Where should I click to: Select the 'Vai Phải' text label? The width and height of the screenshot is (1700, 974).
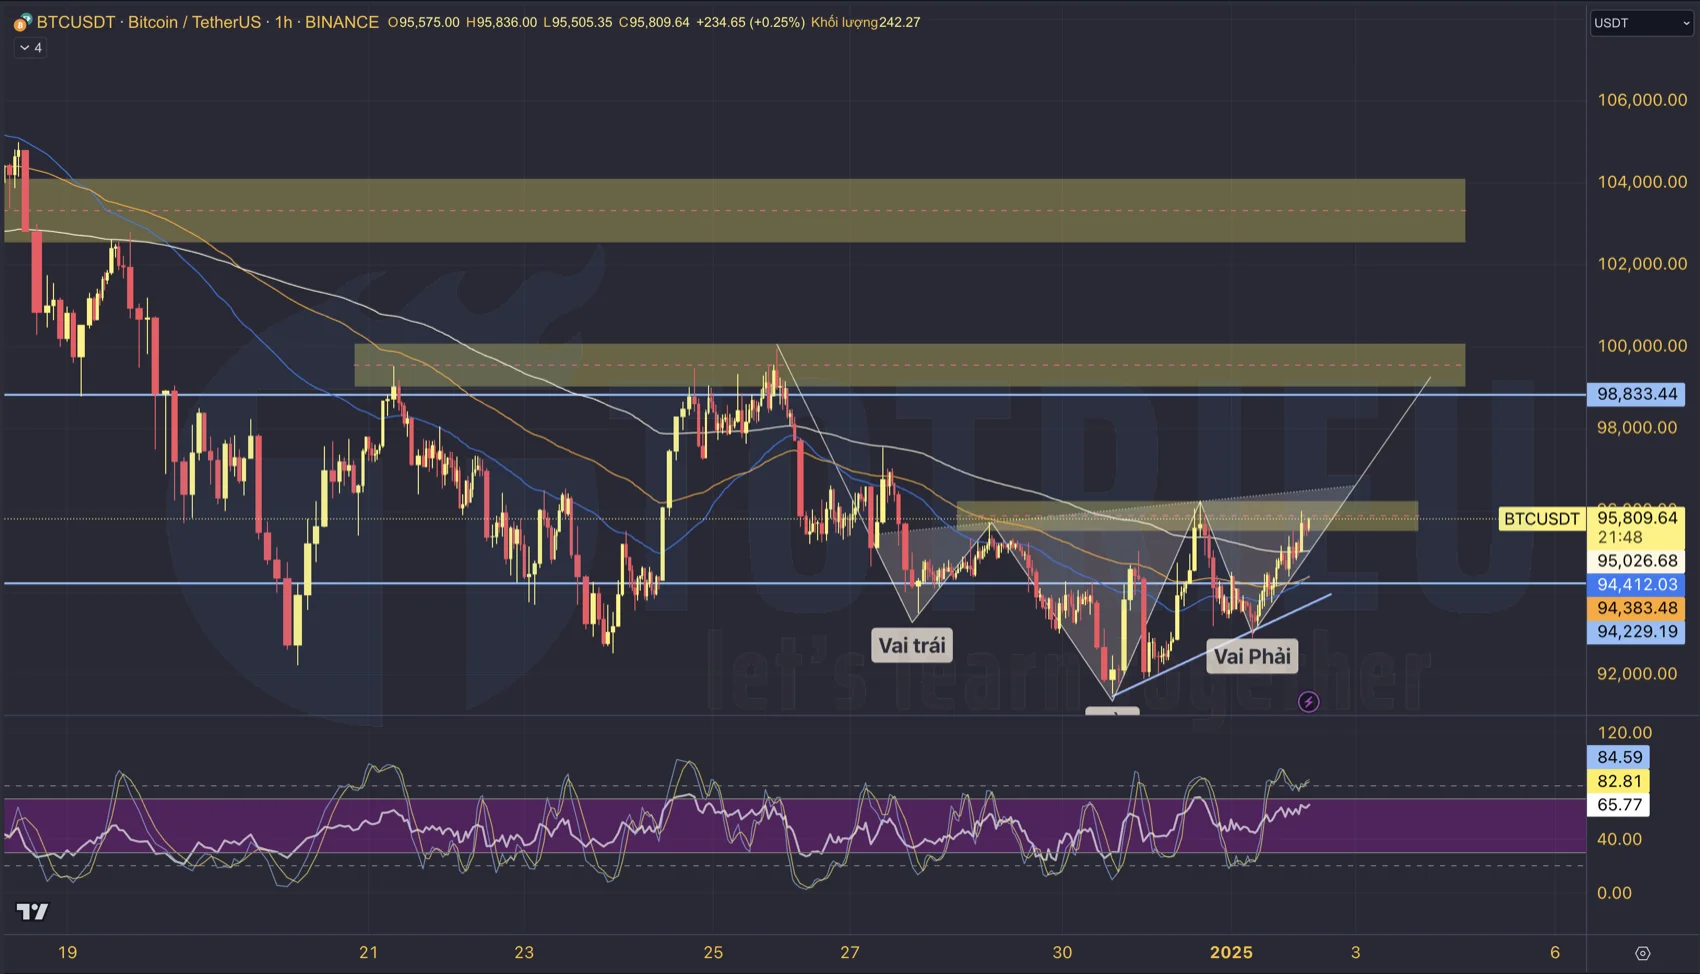1252,656
